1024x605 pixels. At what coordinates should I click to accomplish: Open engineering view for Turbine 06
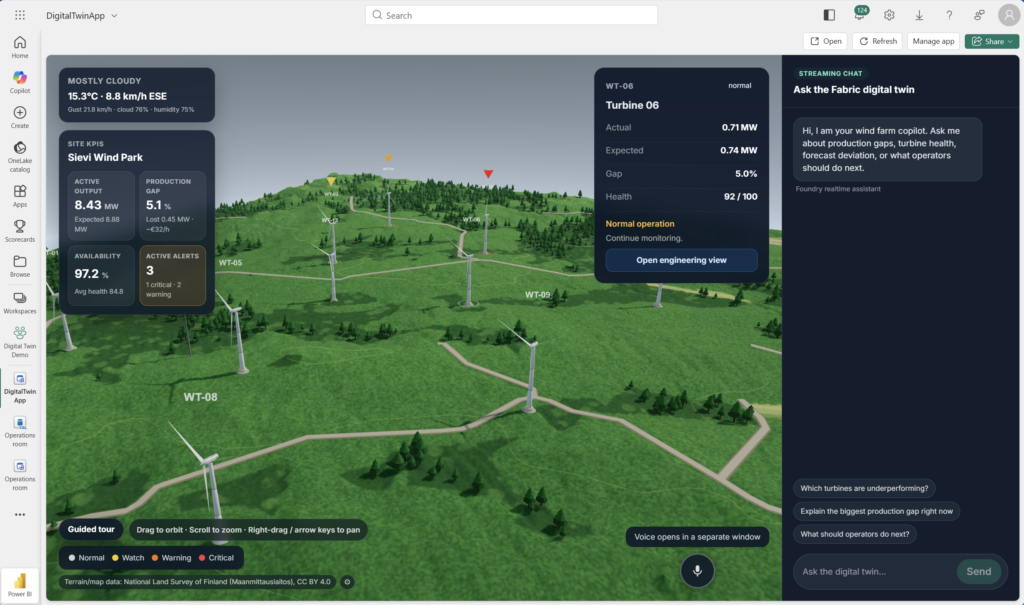[x=681, y=260]
